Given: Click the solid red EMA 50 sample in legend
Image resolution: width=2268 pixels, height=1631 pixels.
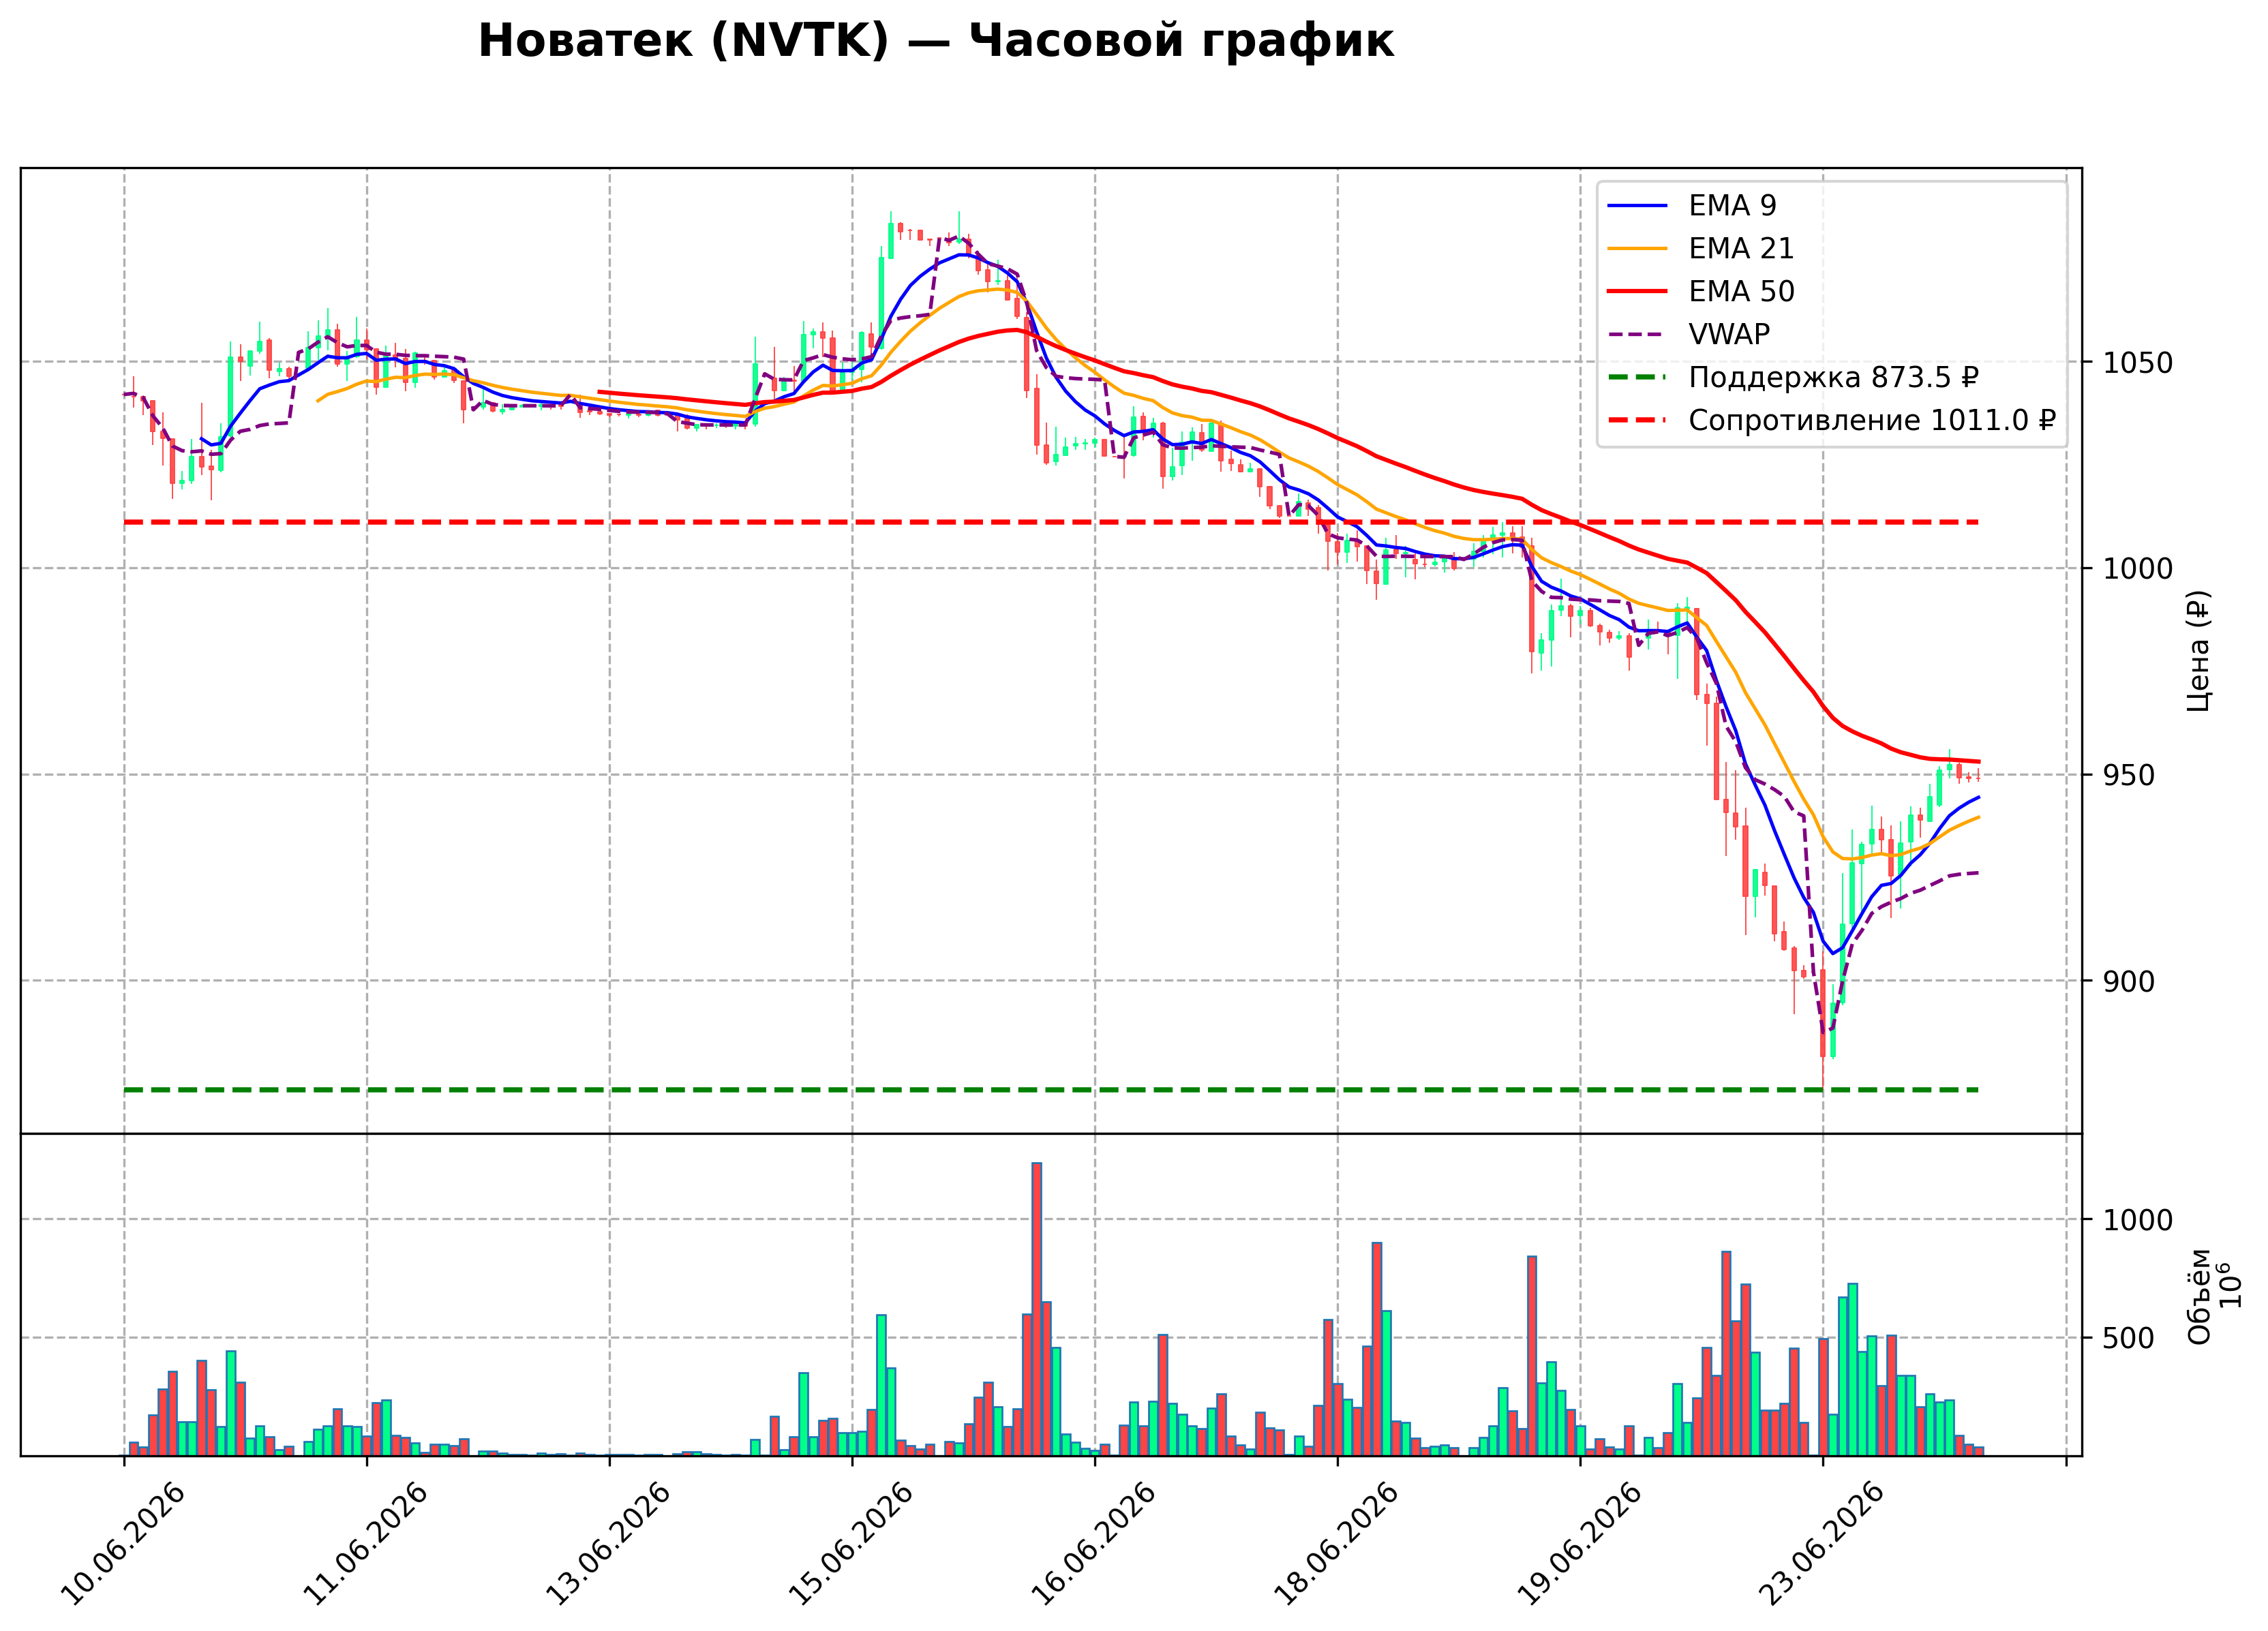Looking at the screenshot, I should pyautogui.click(x=1637, y=292).
